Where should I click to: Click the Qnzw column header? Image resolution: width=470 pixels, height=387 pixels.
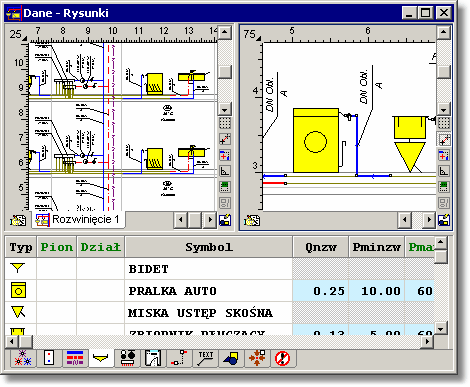pos(321,247)
